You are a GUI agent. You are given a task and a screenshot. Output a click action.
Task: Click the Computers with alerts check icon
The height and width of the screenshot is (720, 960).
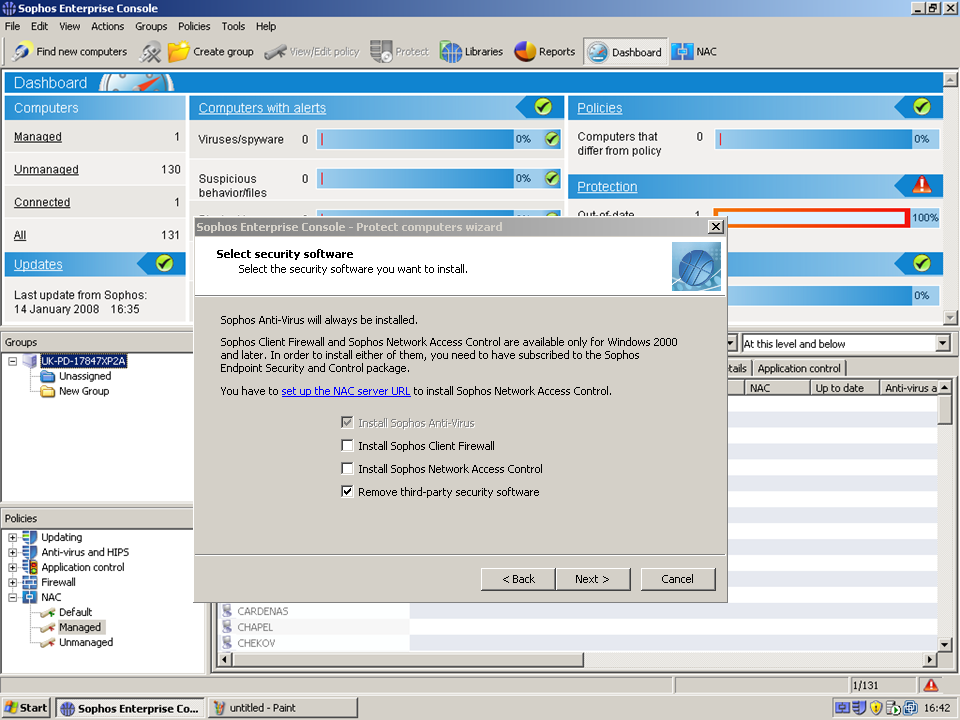pos(543,107)
